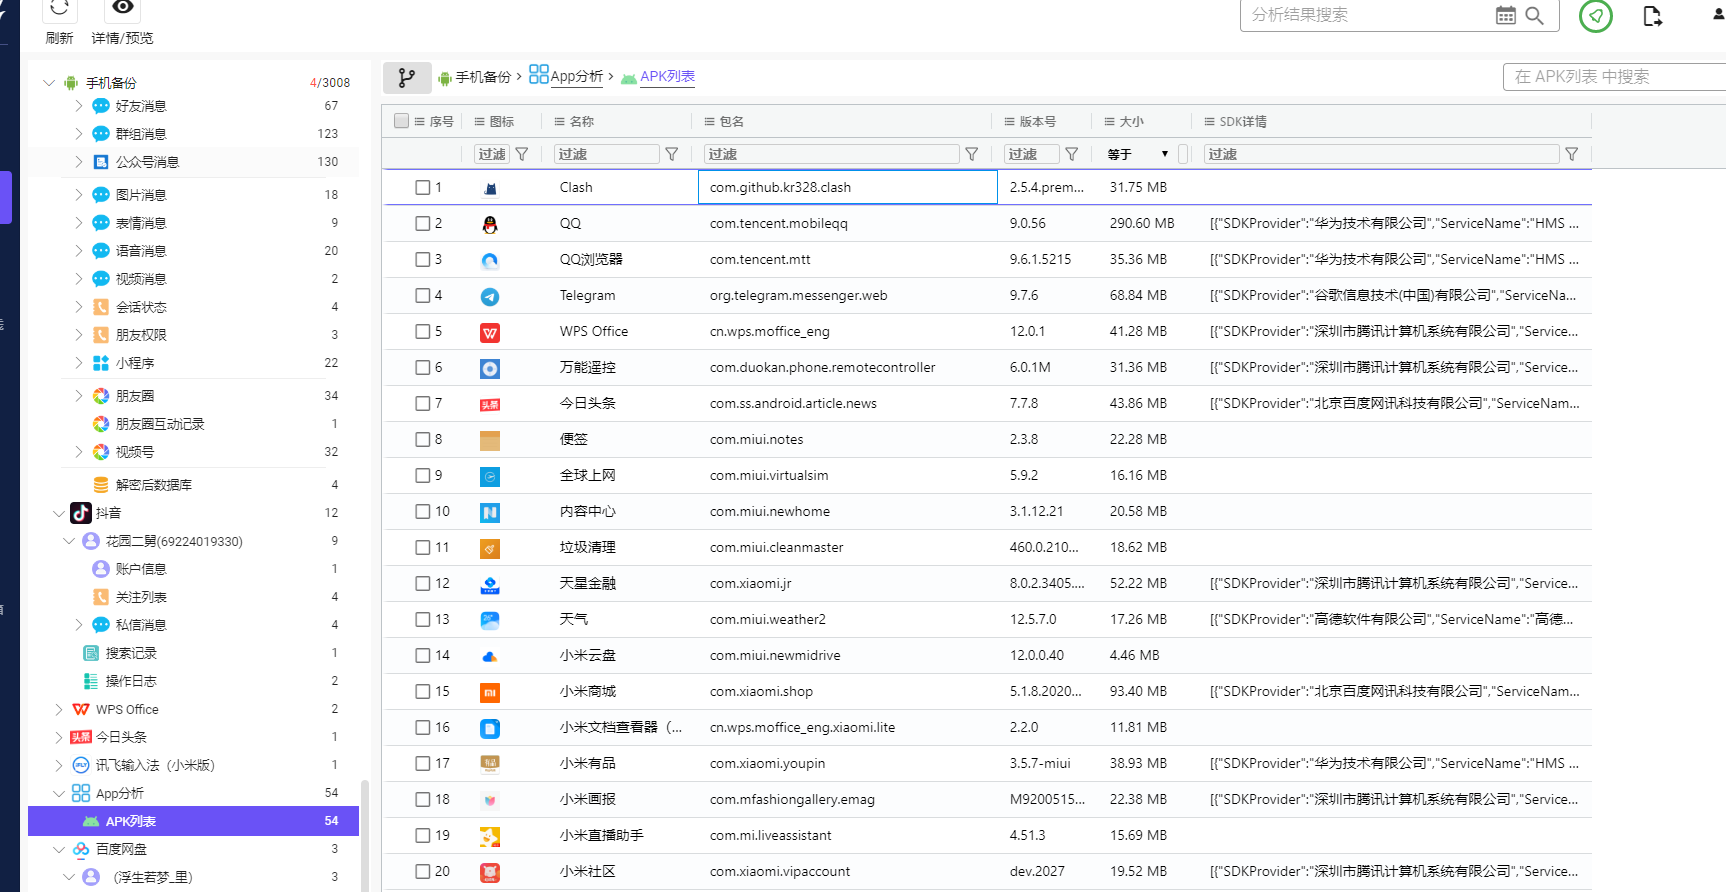
Task: Click the refresh icon in the toolbar
Action: pyautogui.click(x=59, y=9)
